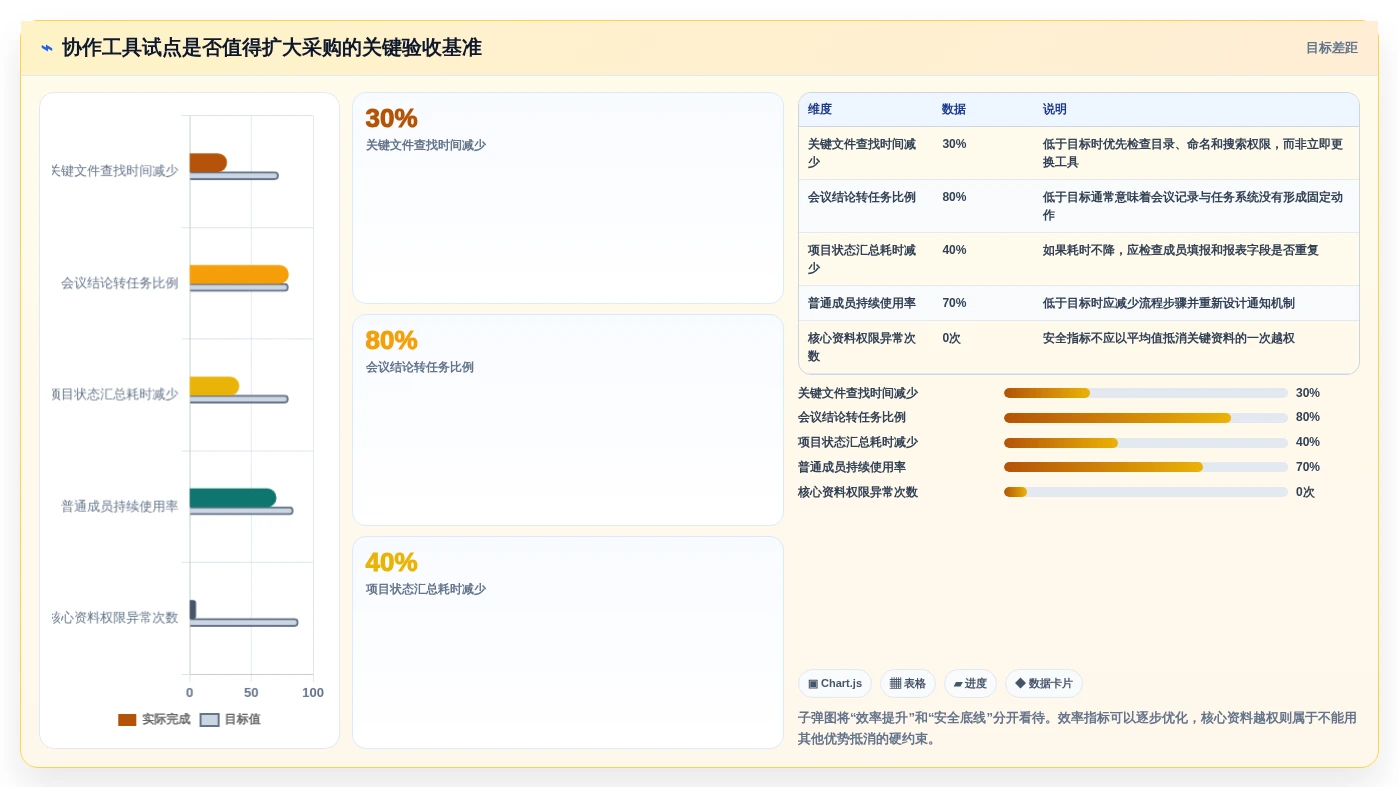Select the 数据卡片 tag chip
The width and height of the screenshot is (1399, 787).
click(1044, 684)
